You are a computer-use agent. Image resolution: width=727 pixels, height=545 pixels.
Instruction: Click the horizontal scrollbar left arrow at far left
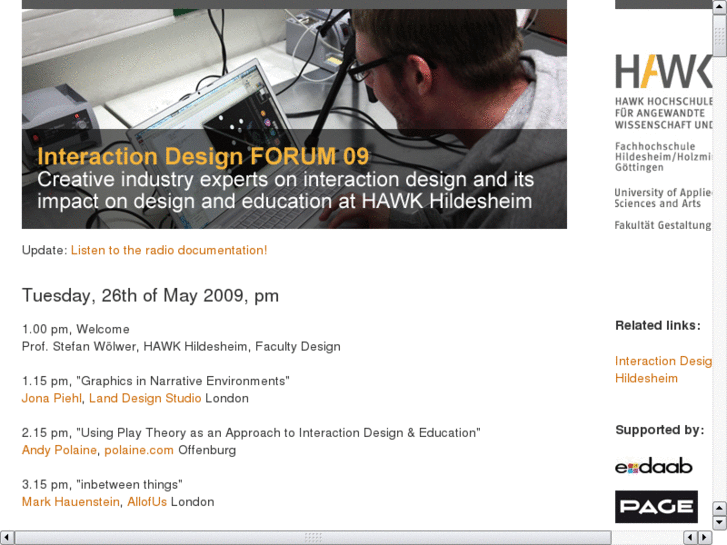click(7, 538)
